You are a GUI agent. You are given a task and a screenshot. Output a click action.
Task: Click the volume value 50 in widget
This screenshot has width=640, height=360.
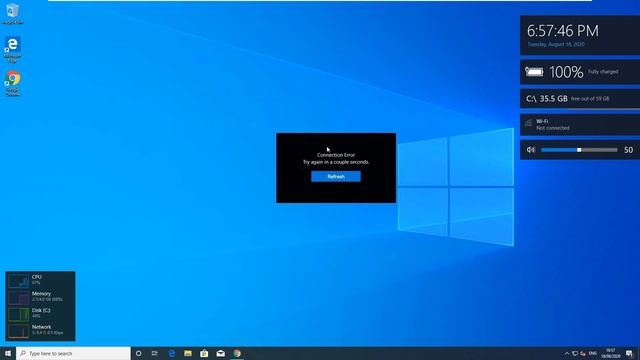tap(629, 150)
